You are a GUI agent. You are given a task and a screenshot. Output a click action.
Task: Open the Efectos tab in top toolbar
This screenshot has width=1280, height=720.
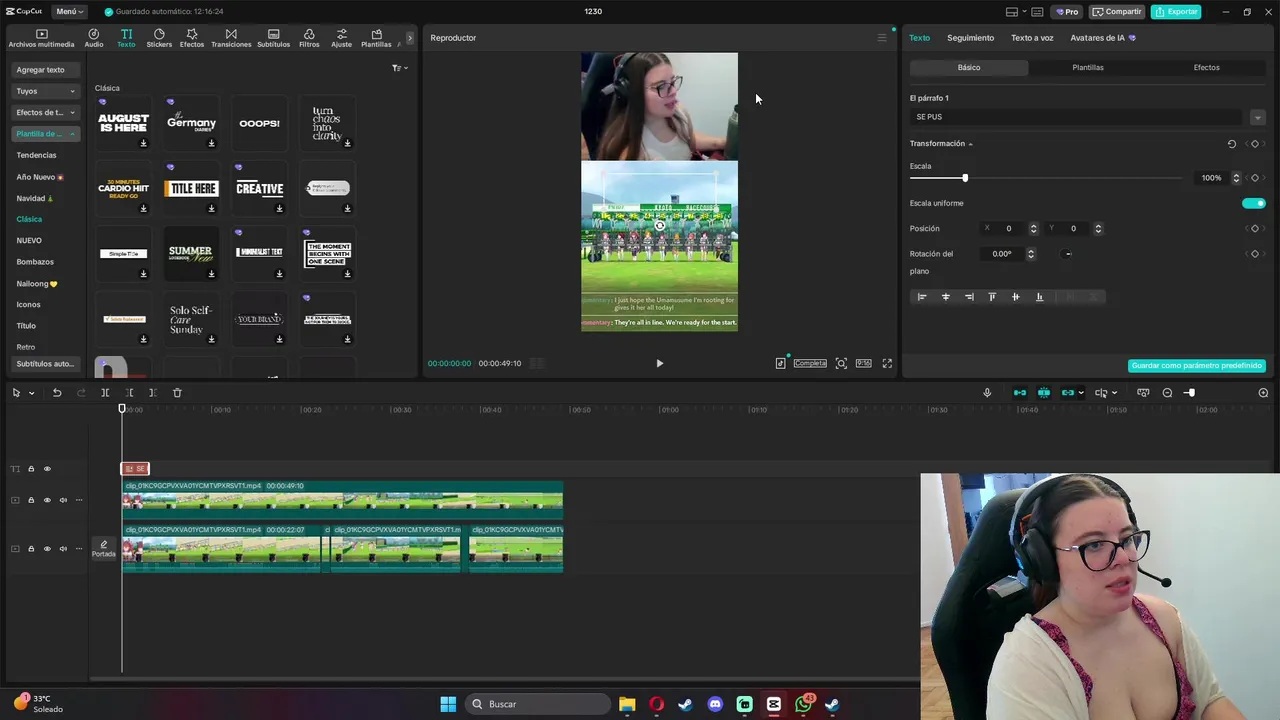click(191, 38)
